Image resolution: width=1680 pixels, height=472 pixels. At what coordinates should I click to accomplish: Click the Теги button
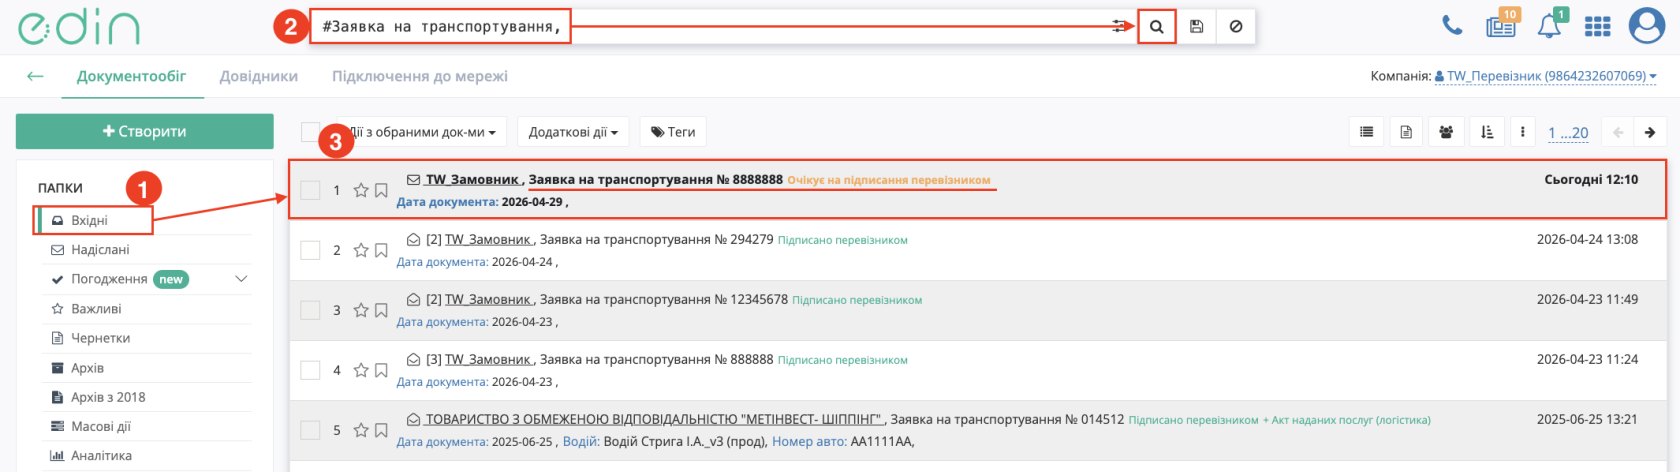pyautogui.click(x=673, y=132)
